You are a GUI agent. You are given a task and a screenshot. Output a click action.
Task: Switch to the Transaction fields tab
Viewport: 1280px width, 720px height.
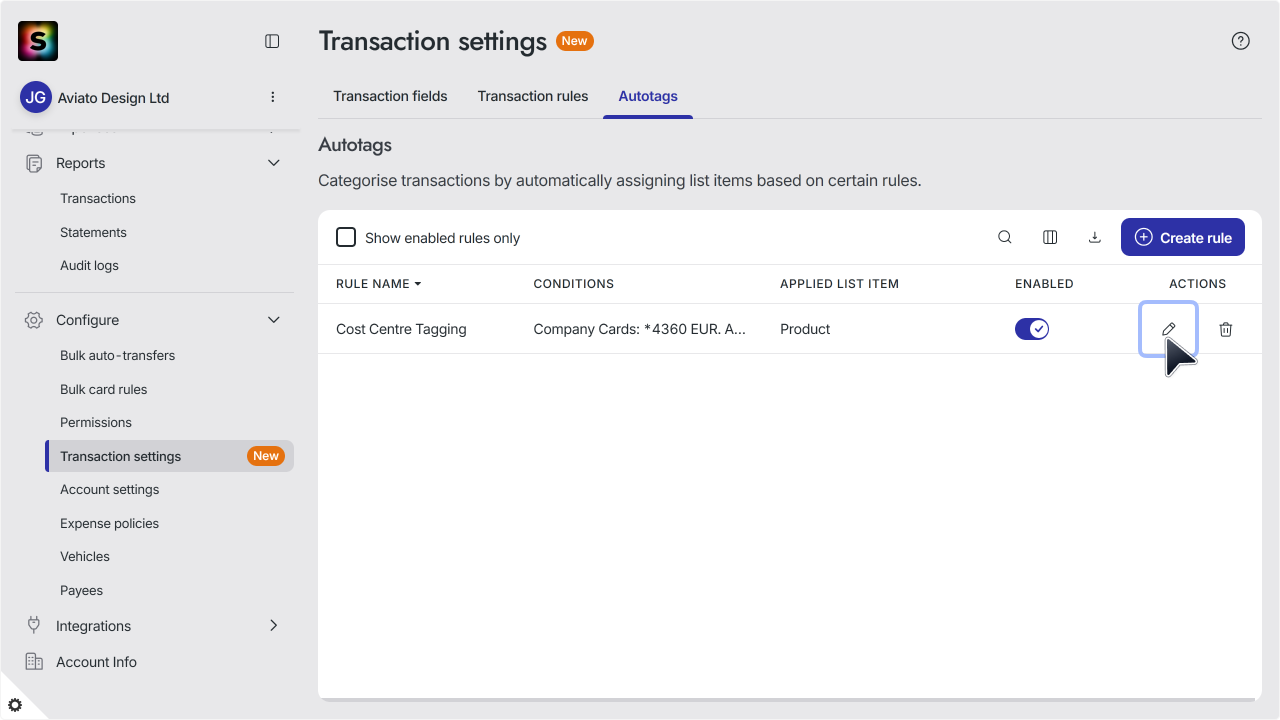click(x=390, y=96)
